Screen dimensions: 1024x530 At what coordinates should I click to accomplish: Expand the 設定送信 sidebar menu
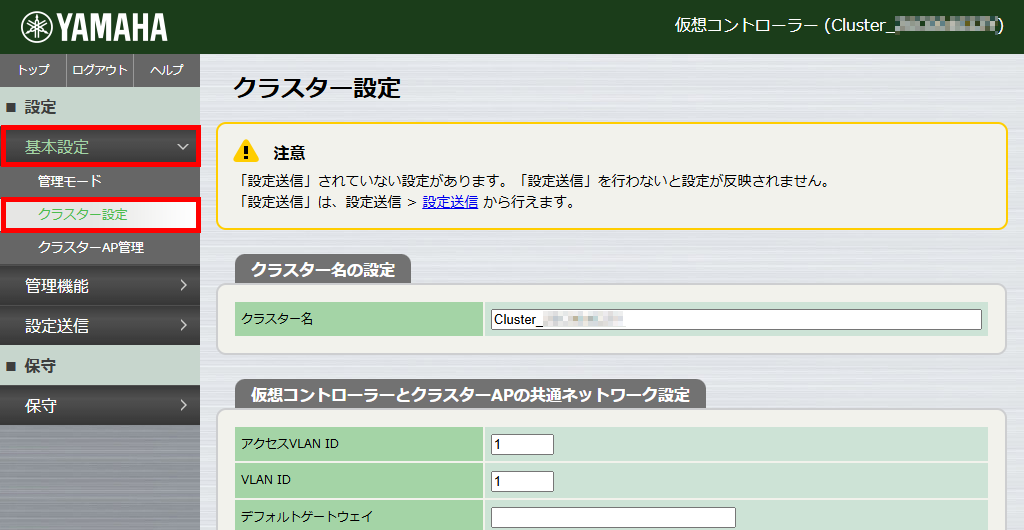click(x=100, y=326)
